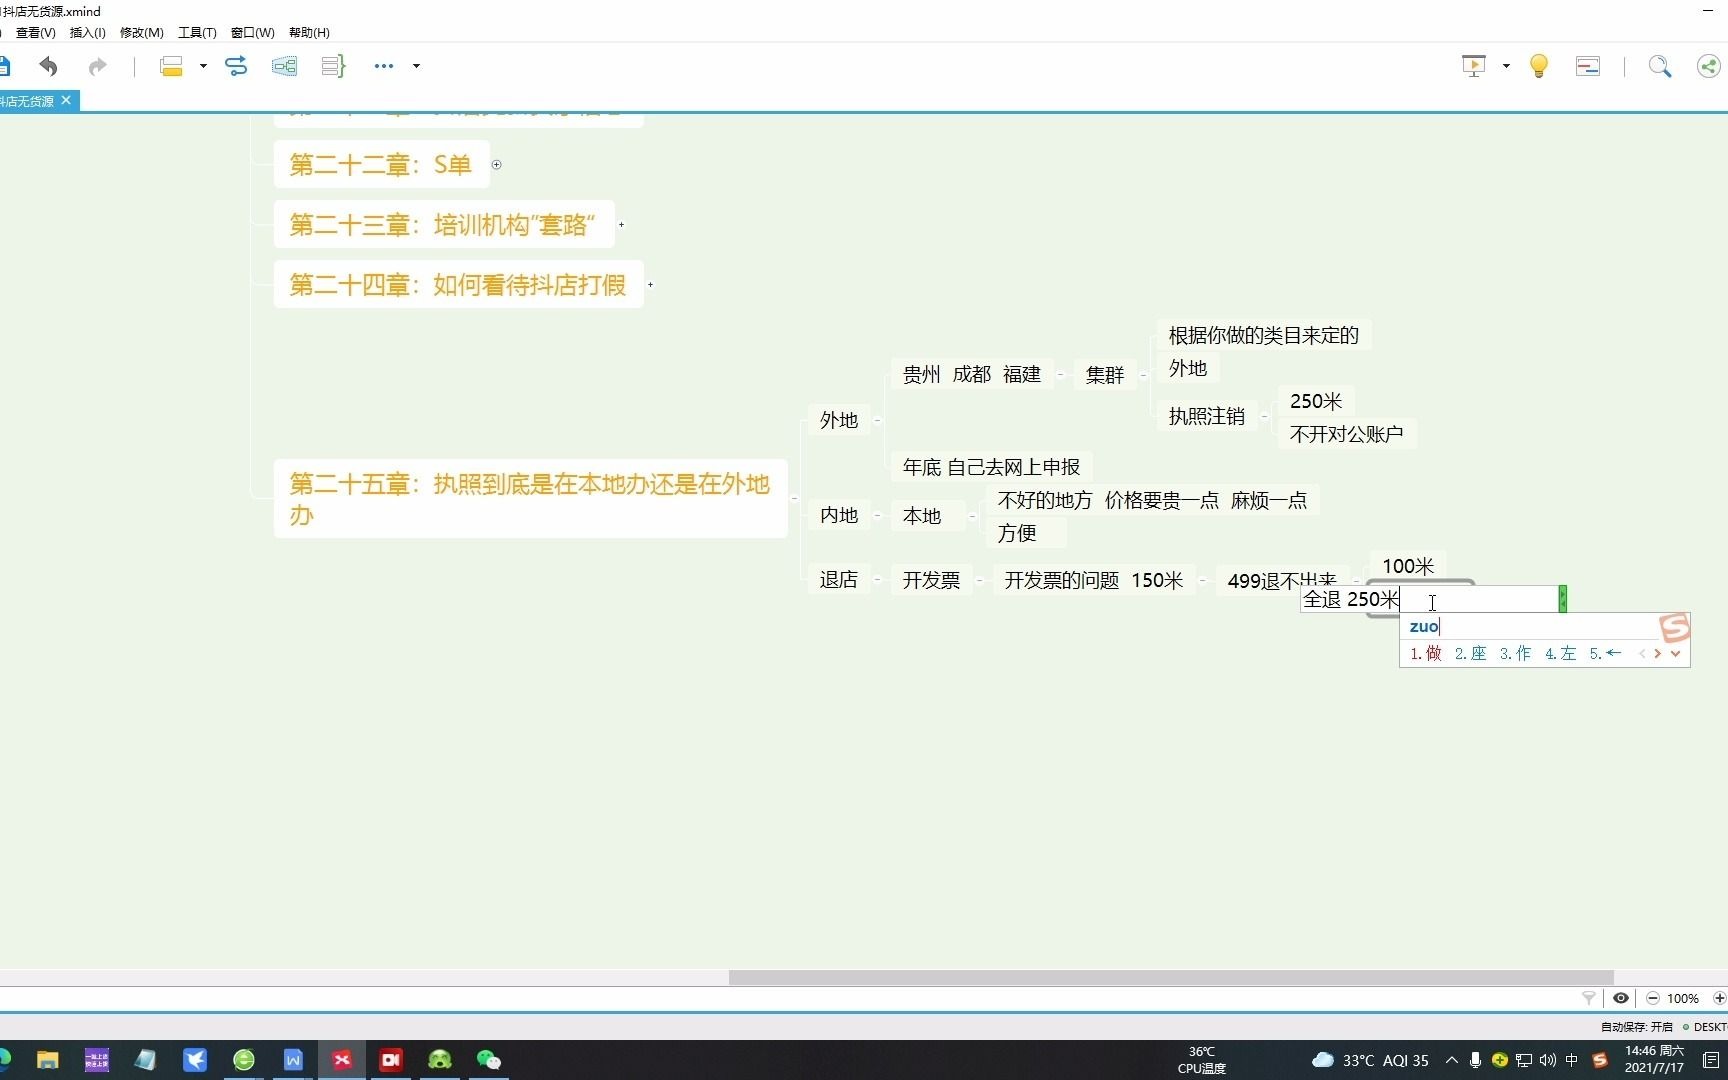
Task: Click the share icon in the toolbar
Action: tap(1709, 66)
